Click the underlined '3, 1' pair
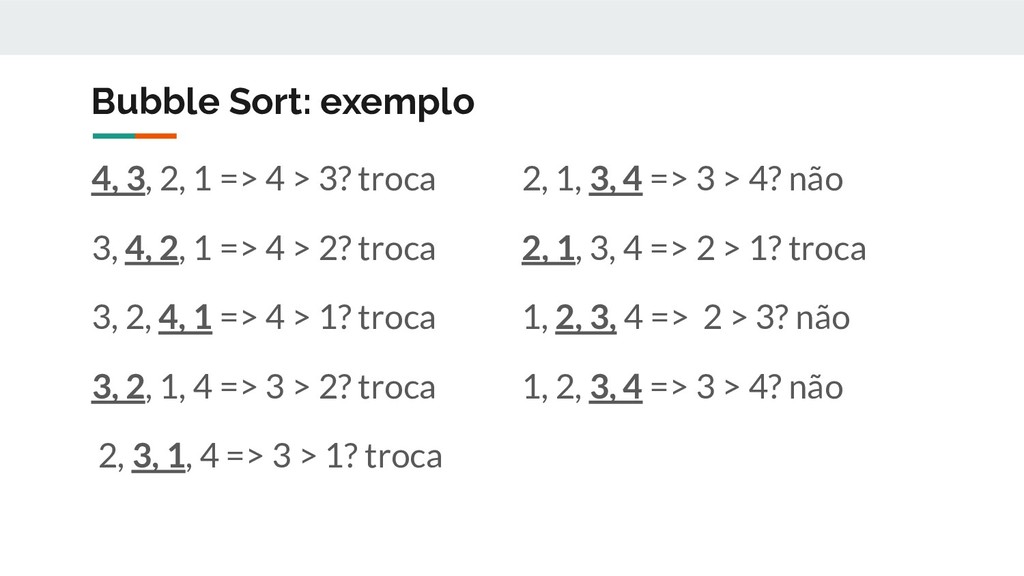 coord(159,456)
